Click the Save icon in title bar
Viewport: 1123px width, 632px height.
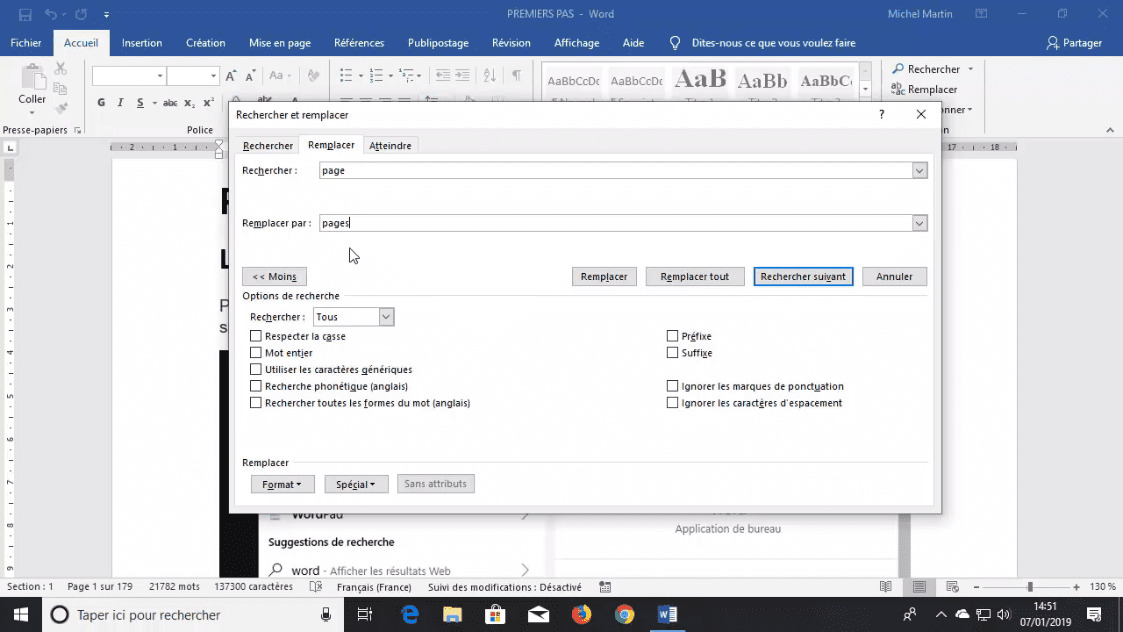[x=25, y=14]
